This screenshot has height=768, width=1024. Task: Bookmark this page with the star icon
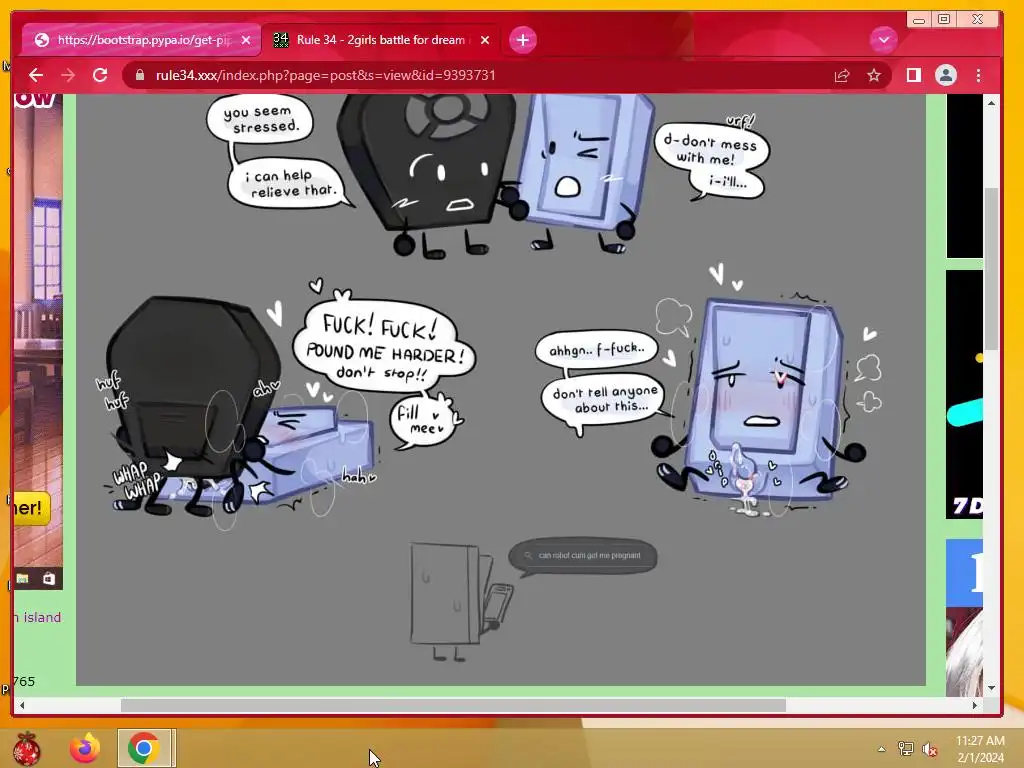[x=874, y=76]
